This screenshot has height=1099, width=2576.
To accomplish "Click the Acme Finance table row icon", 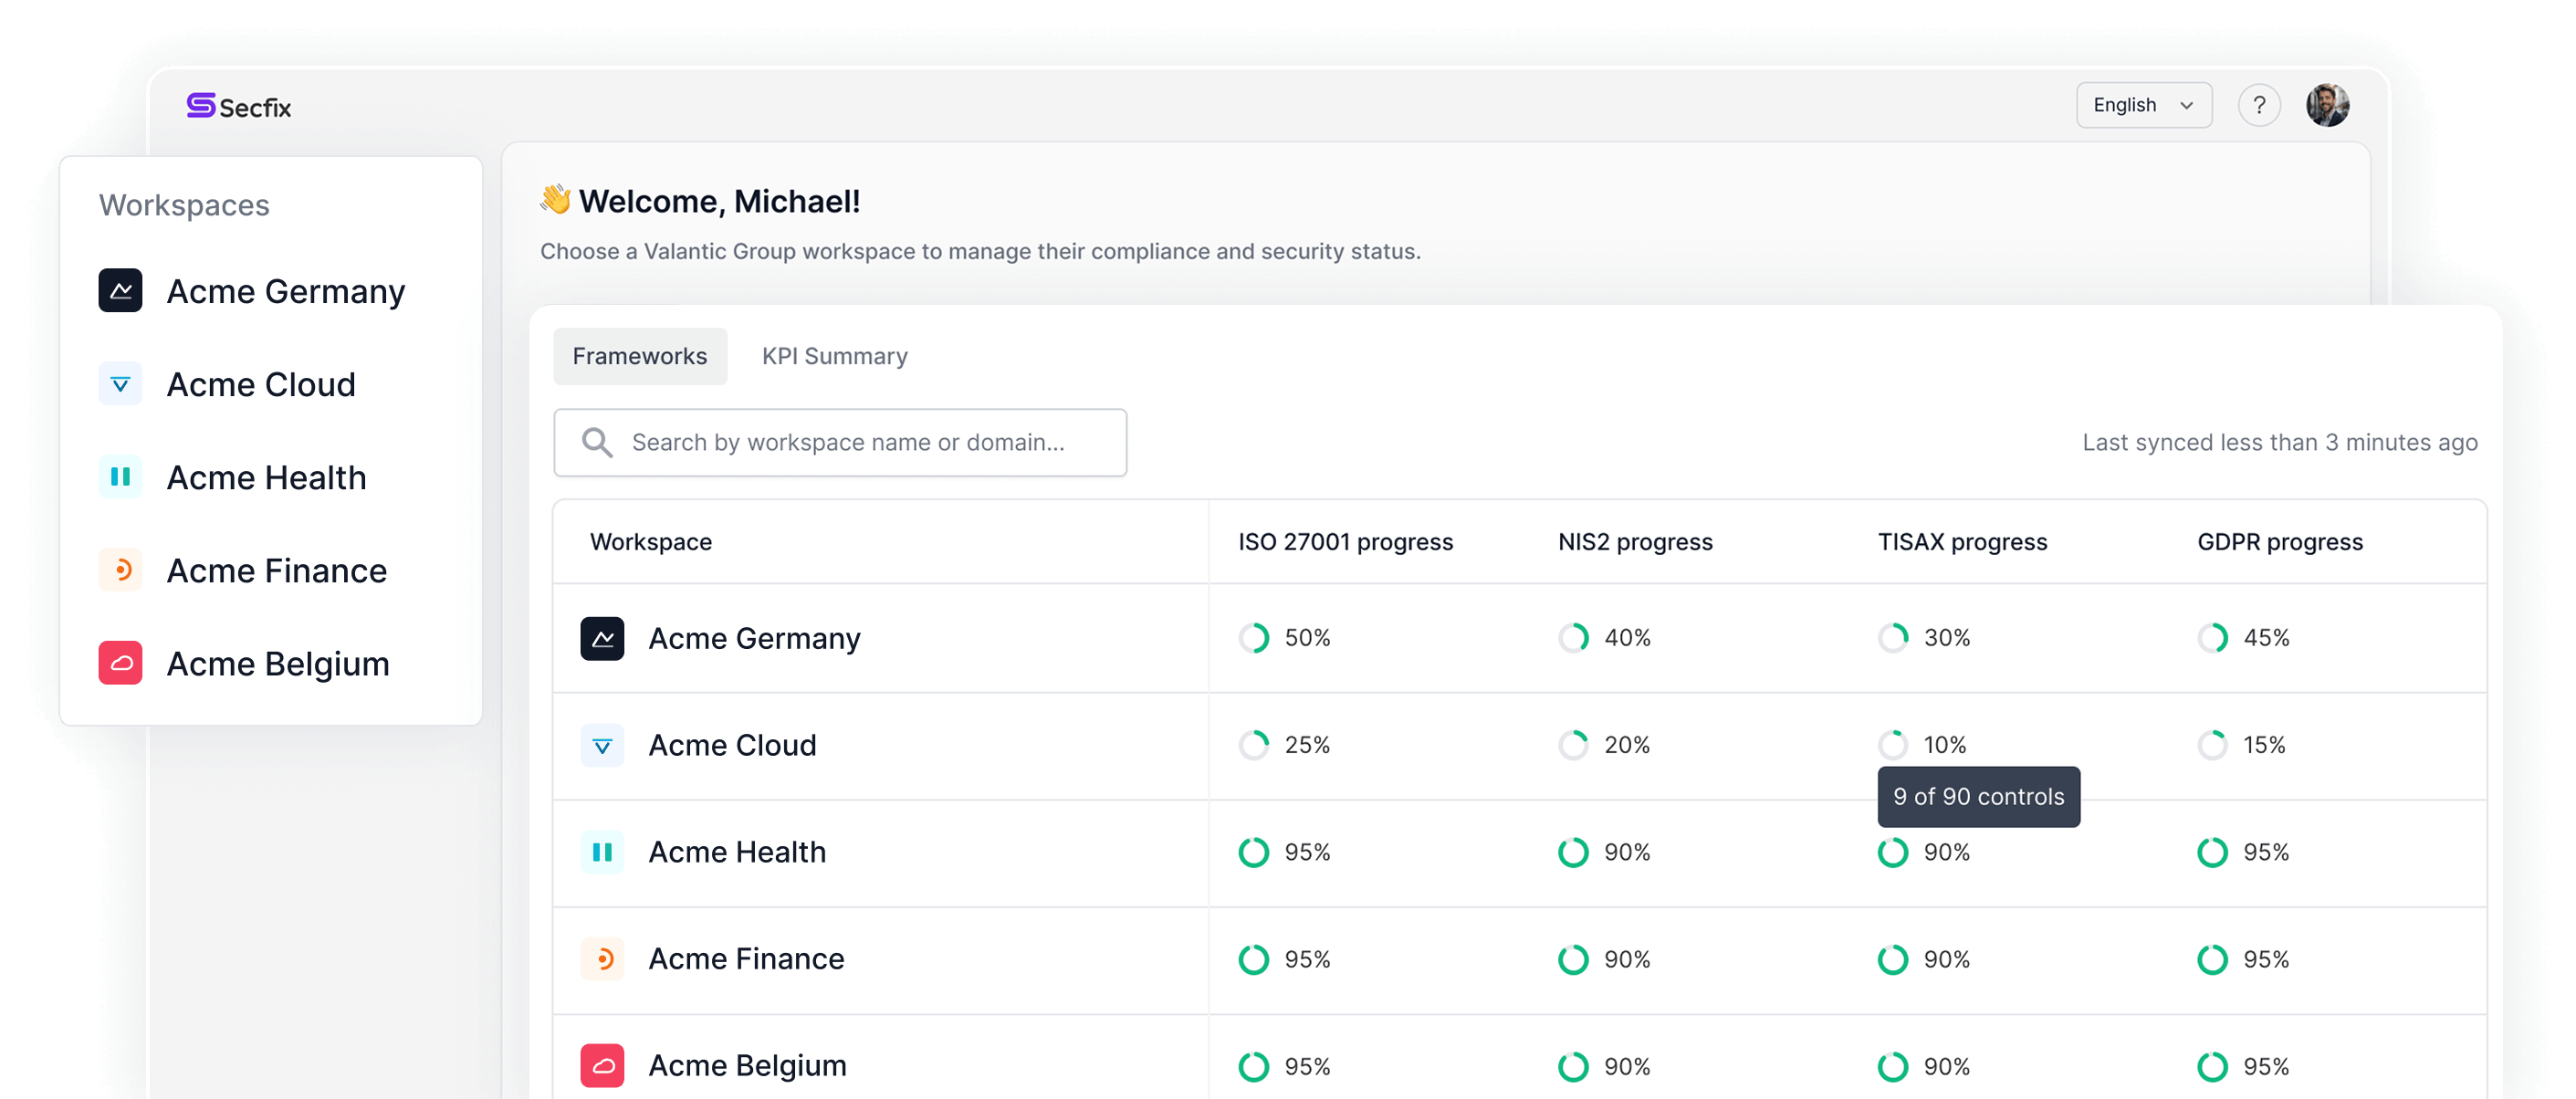I will coord(602,959).
